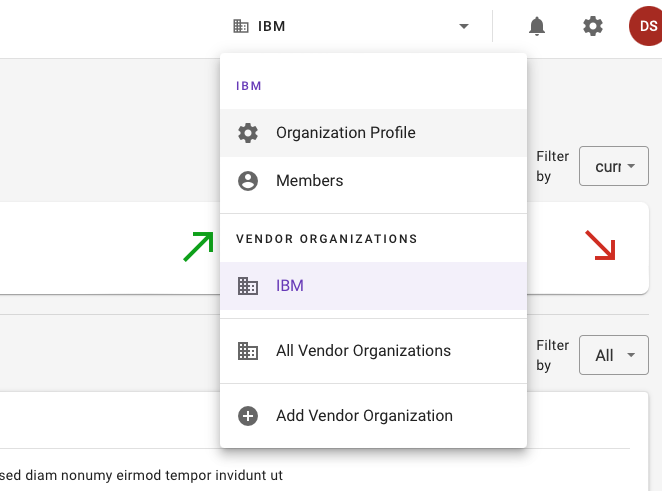Click the Members person icon
The width and height of the screenshot is (662, 491).
[x=248, y=181]
